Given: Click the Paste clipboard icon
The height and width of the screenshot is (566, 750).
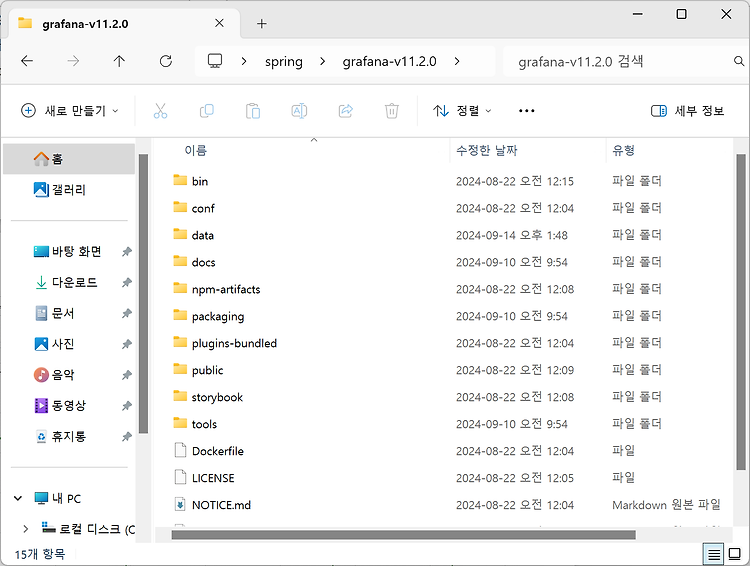Looking at the screenshot, I should pos(253,111).
